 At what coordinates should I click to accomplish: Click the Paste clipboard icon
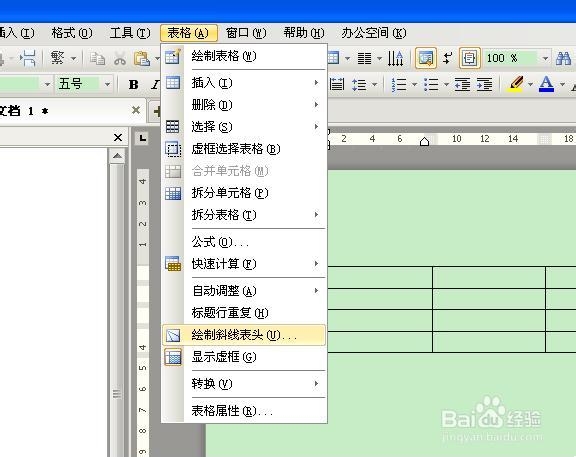[x=142, y=58]
